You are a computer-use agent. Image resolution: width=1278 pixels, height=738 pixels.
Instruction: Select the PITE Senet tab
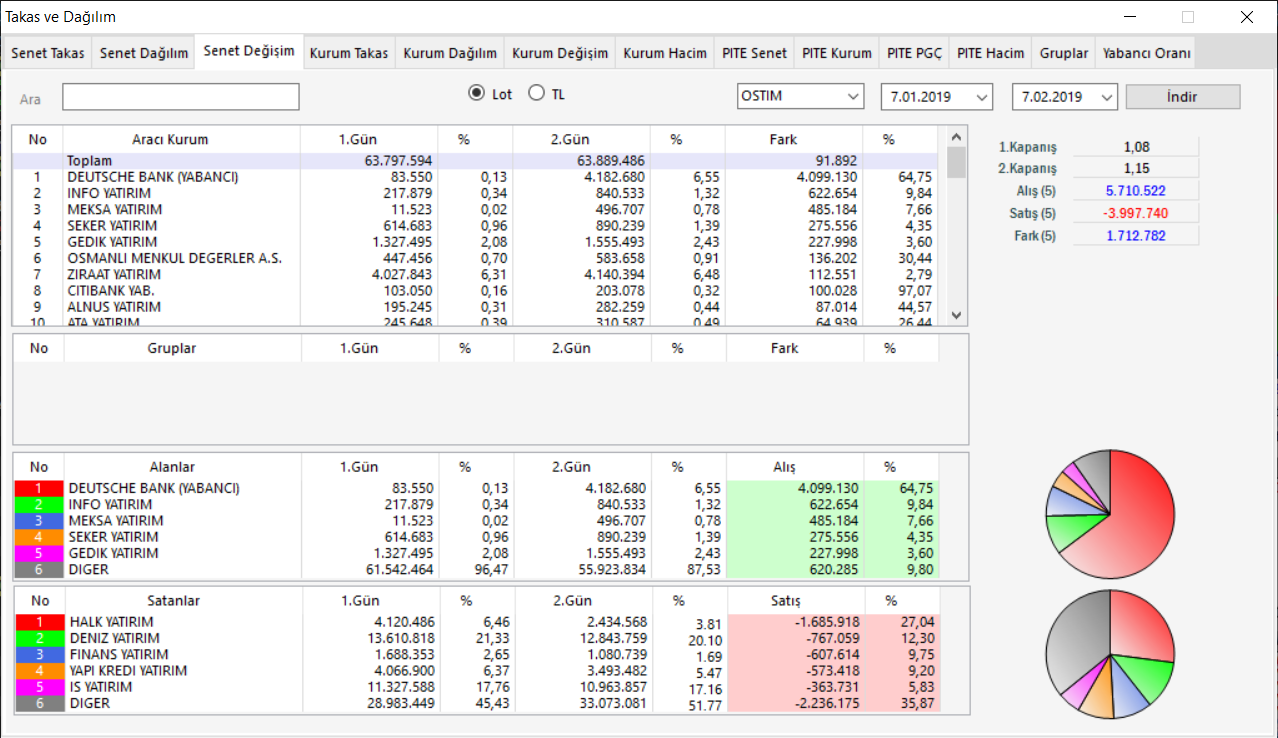click(x=755, y=53)
